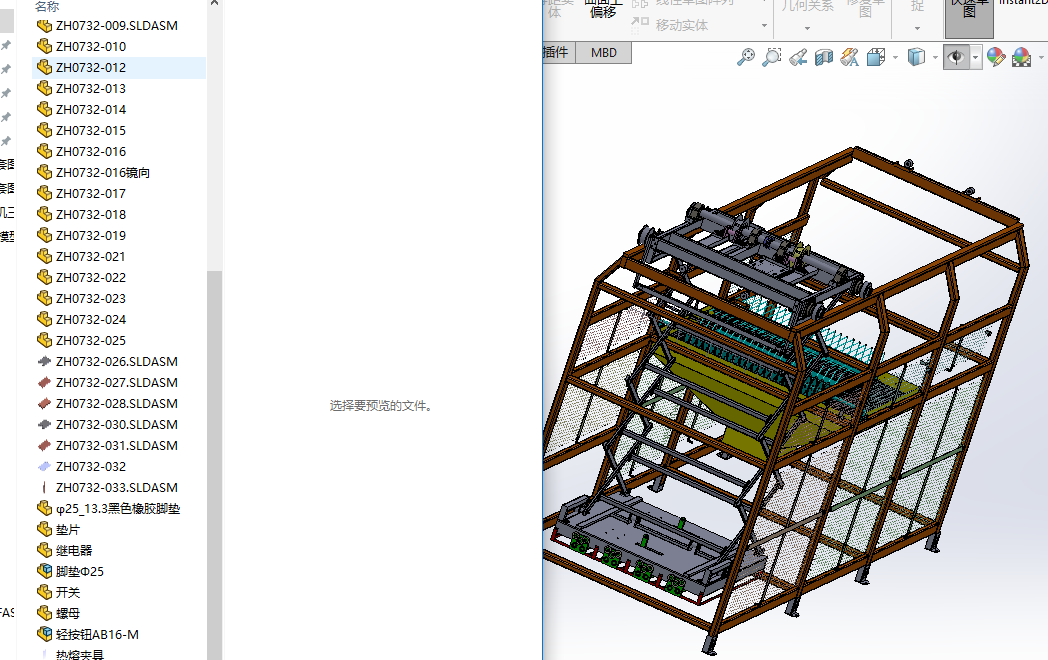1048x660 pixels.
Task: Click part icon of 脚垫Φ25
Action: coord(44,571)
